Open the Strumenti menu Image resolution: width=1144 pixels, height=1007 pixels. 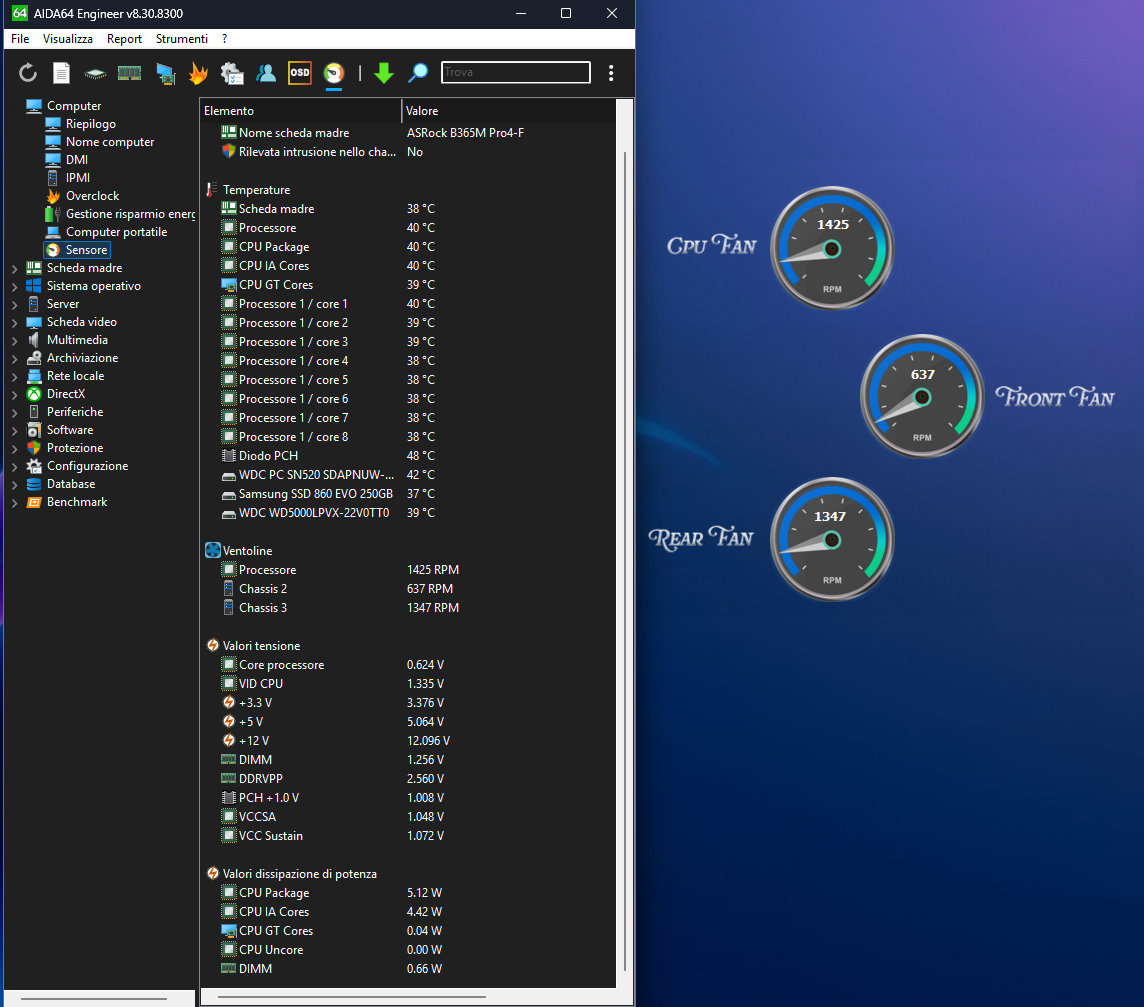[182, 39]
